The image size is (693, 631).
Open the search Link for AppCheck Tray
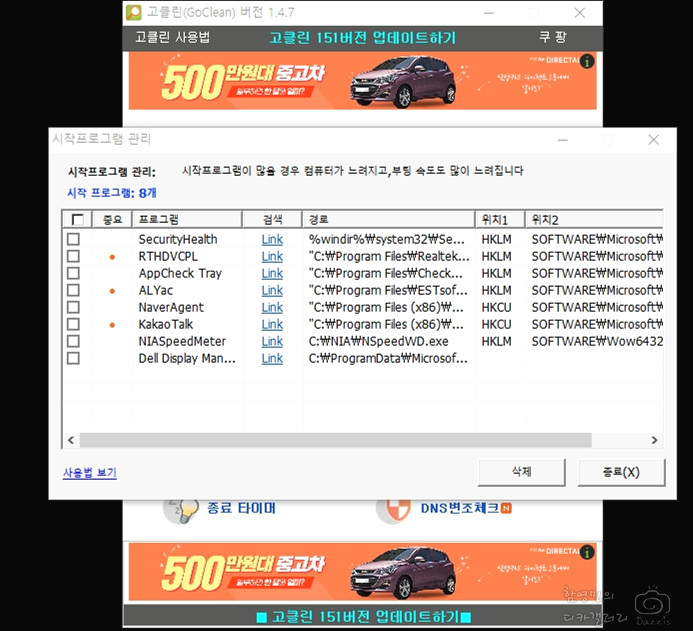(272, 274)
